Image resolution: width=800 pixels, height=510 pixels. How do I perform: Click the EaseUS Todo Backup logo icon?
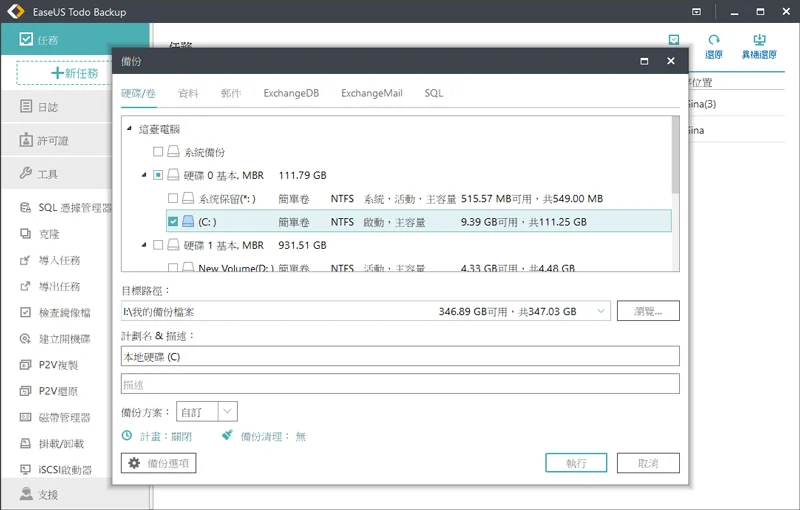[x=16, y=11]
